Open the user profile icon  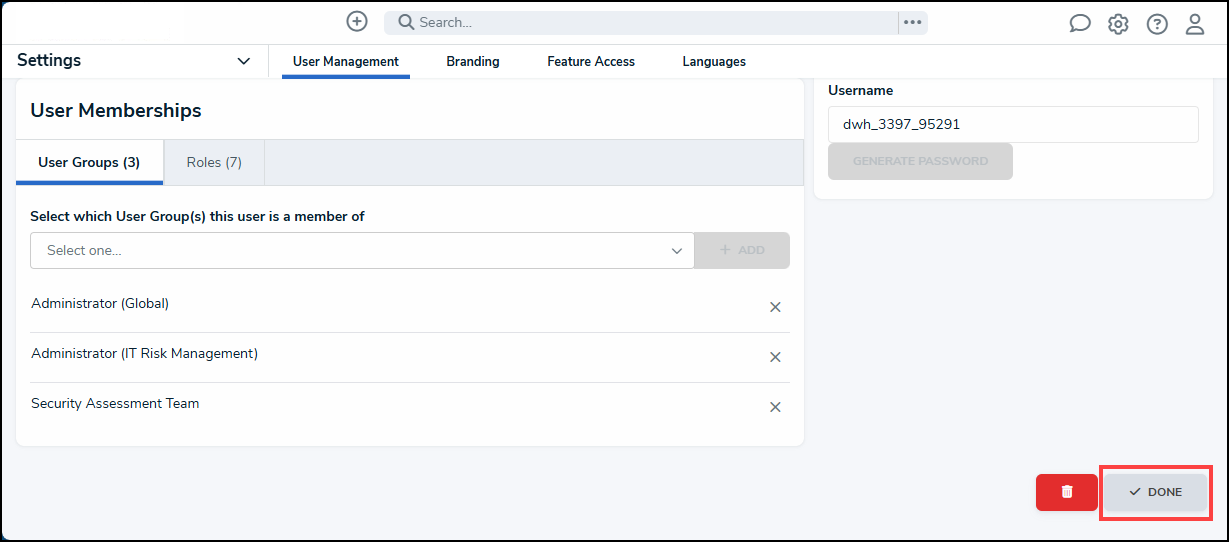click(1195, 24)
